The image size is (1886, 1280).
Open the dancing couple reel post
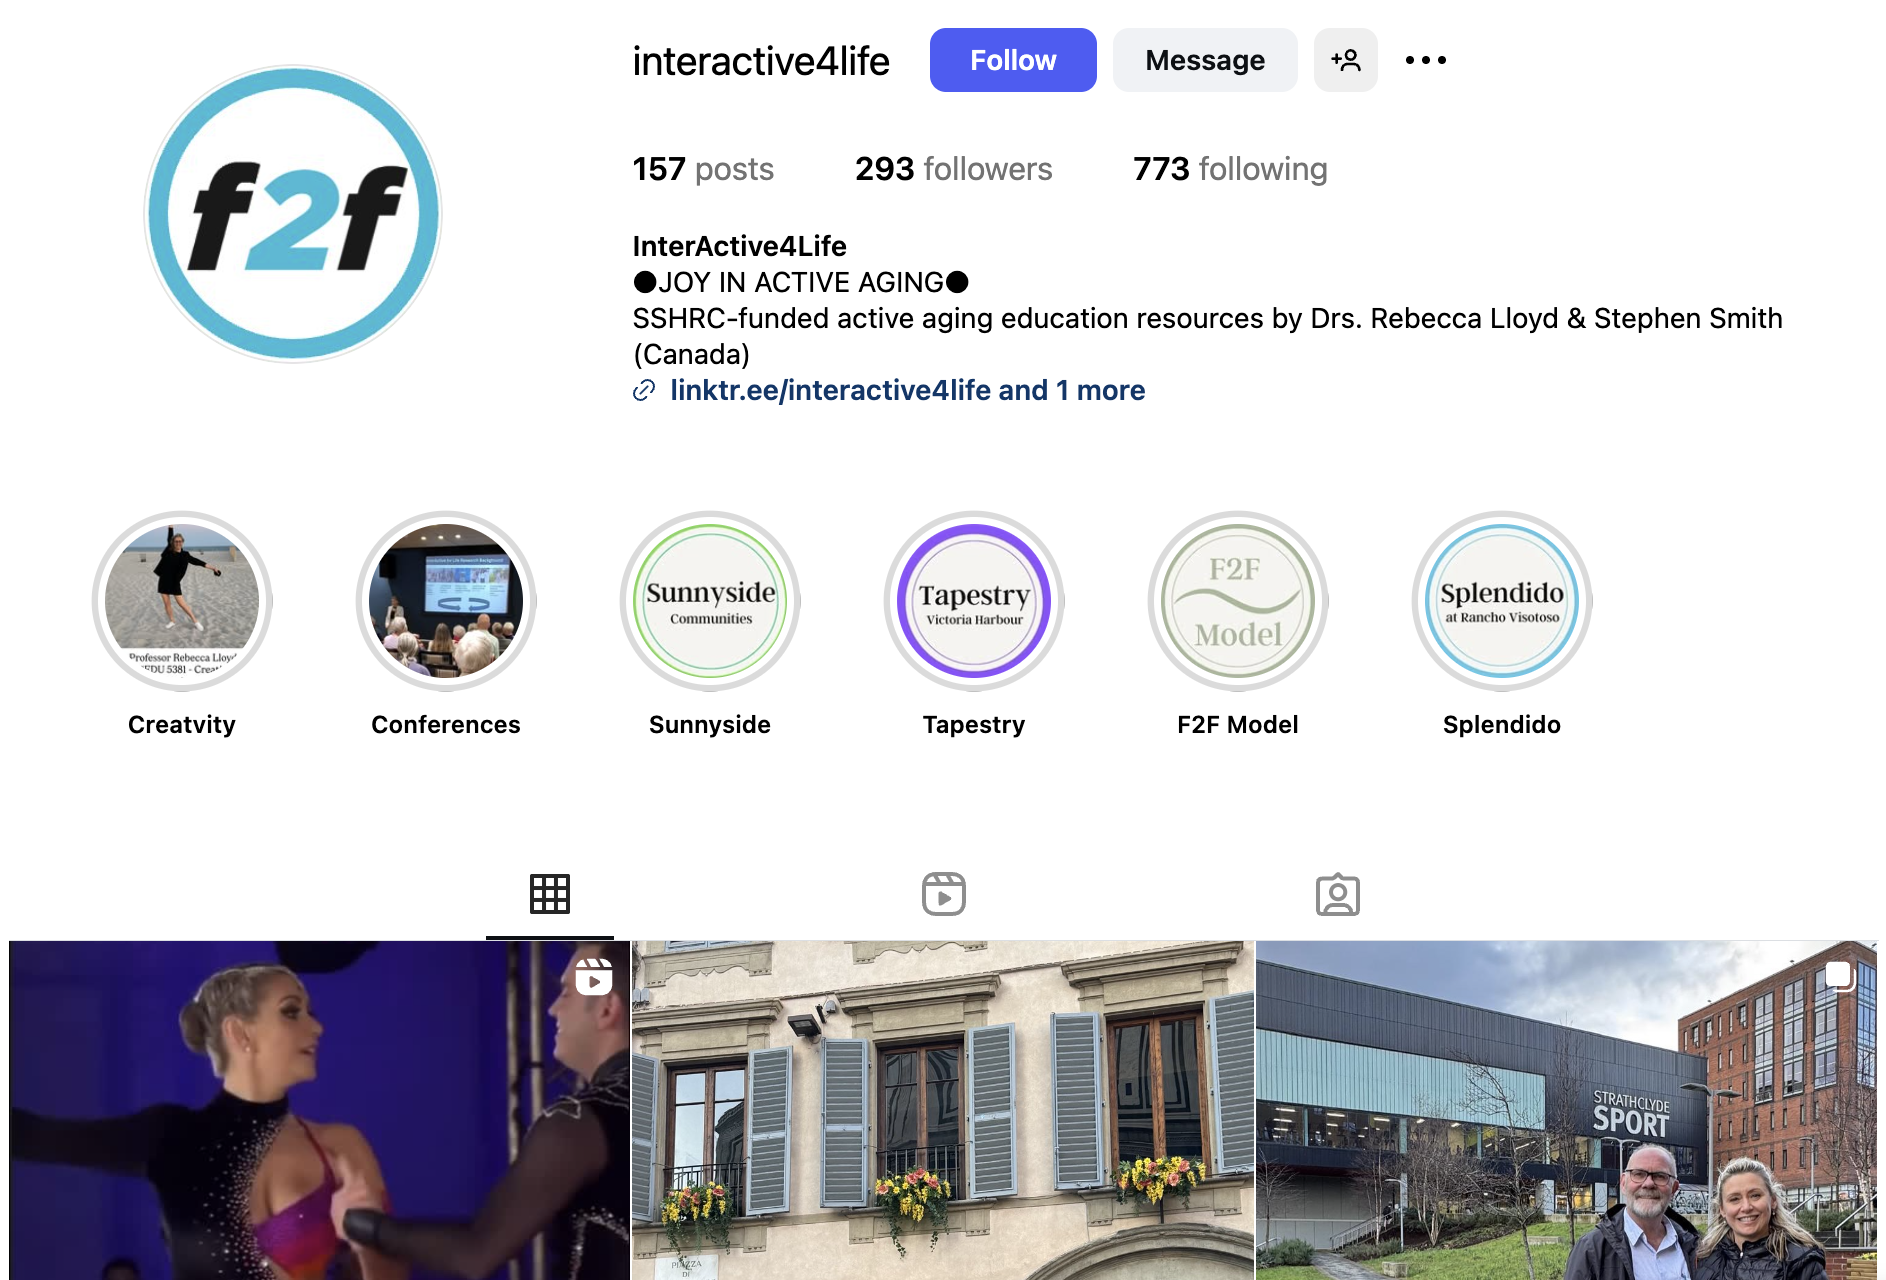(319, 1110)
